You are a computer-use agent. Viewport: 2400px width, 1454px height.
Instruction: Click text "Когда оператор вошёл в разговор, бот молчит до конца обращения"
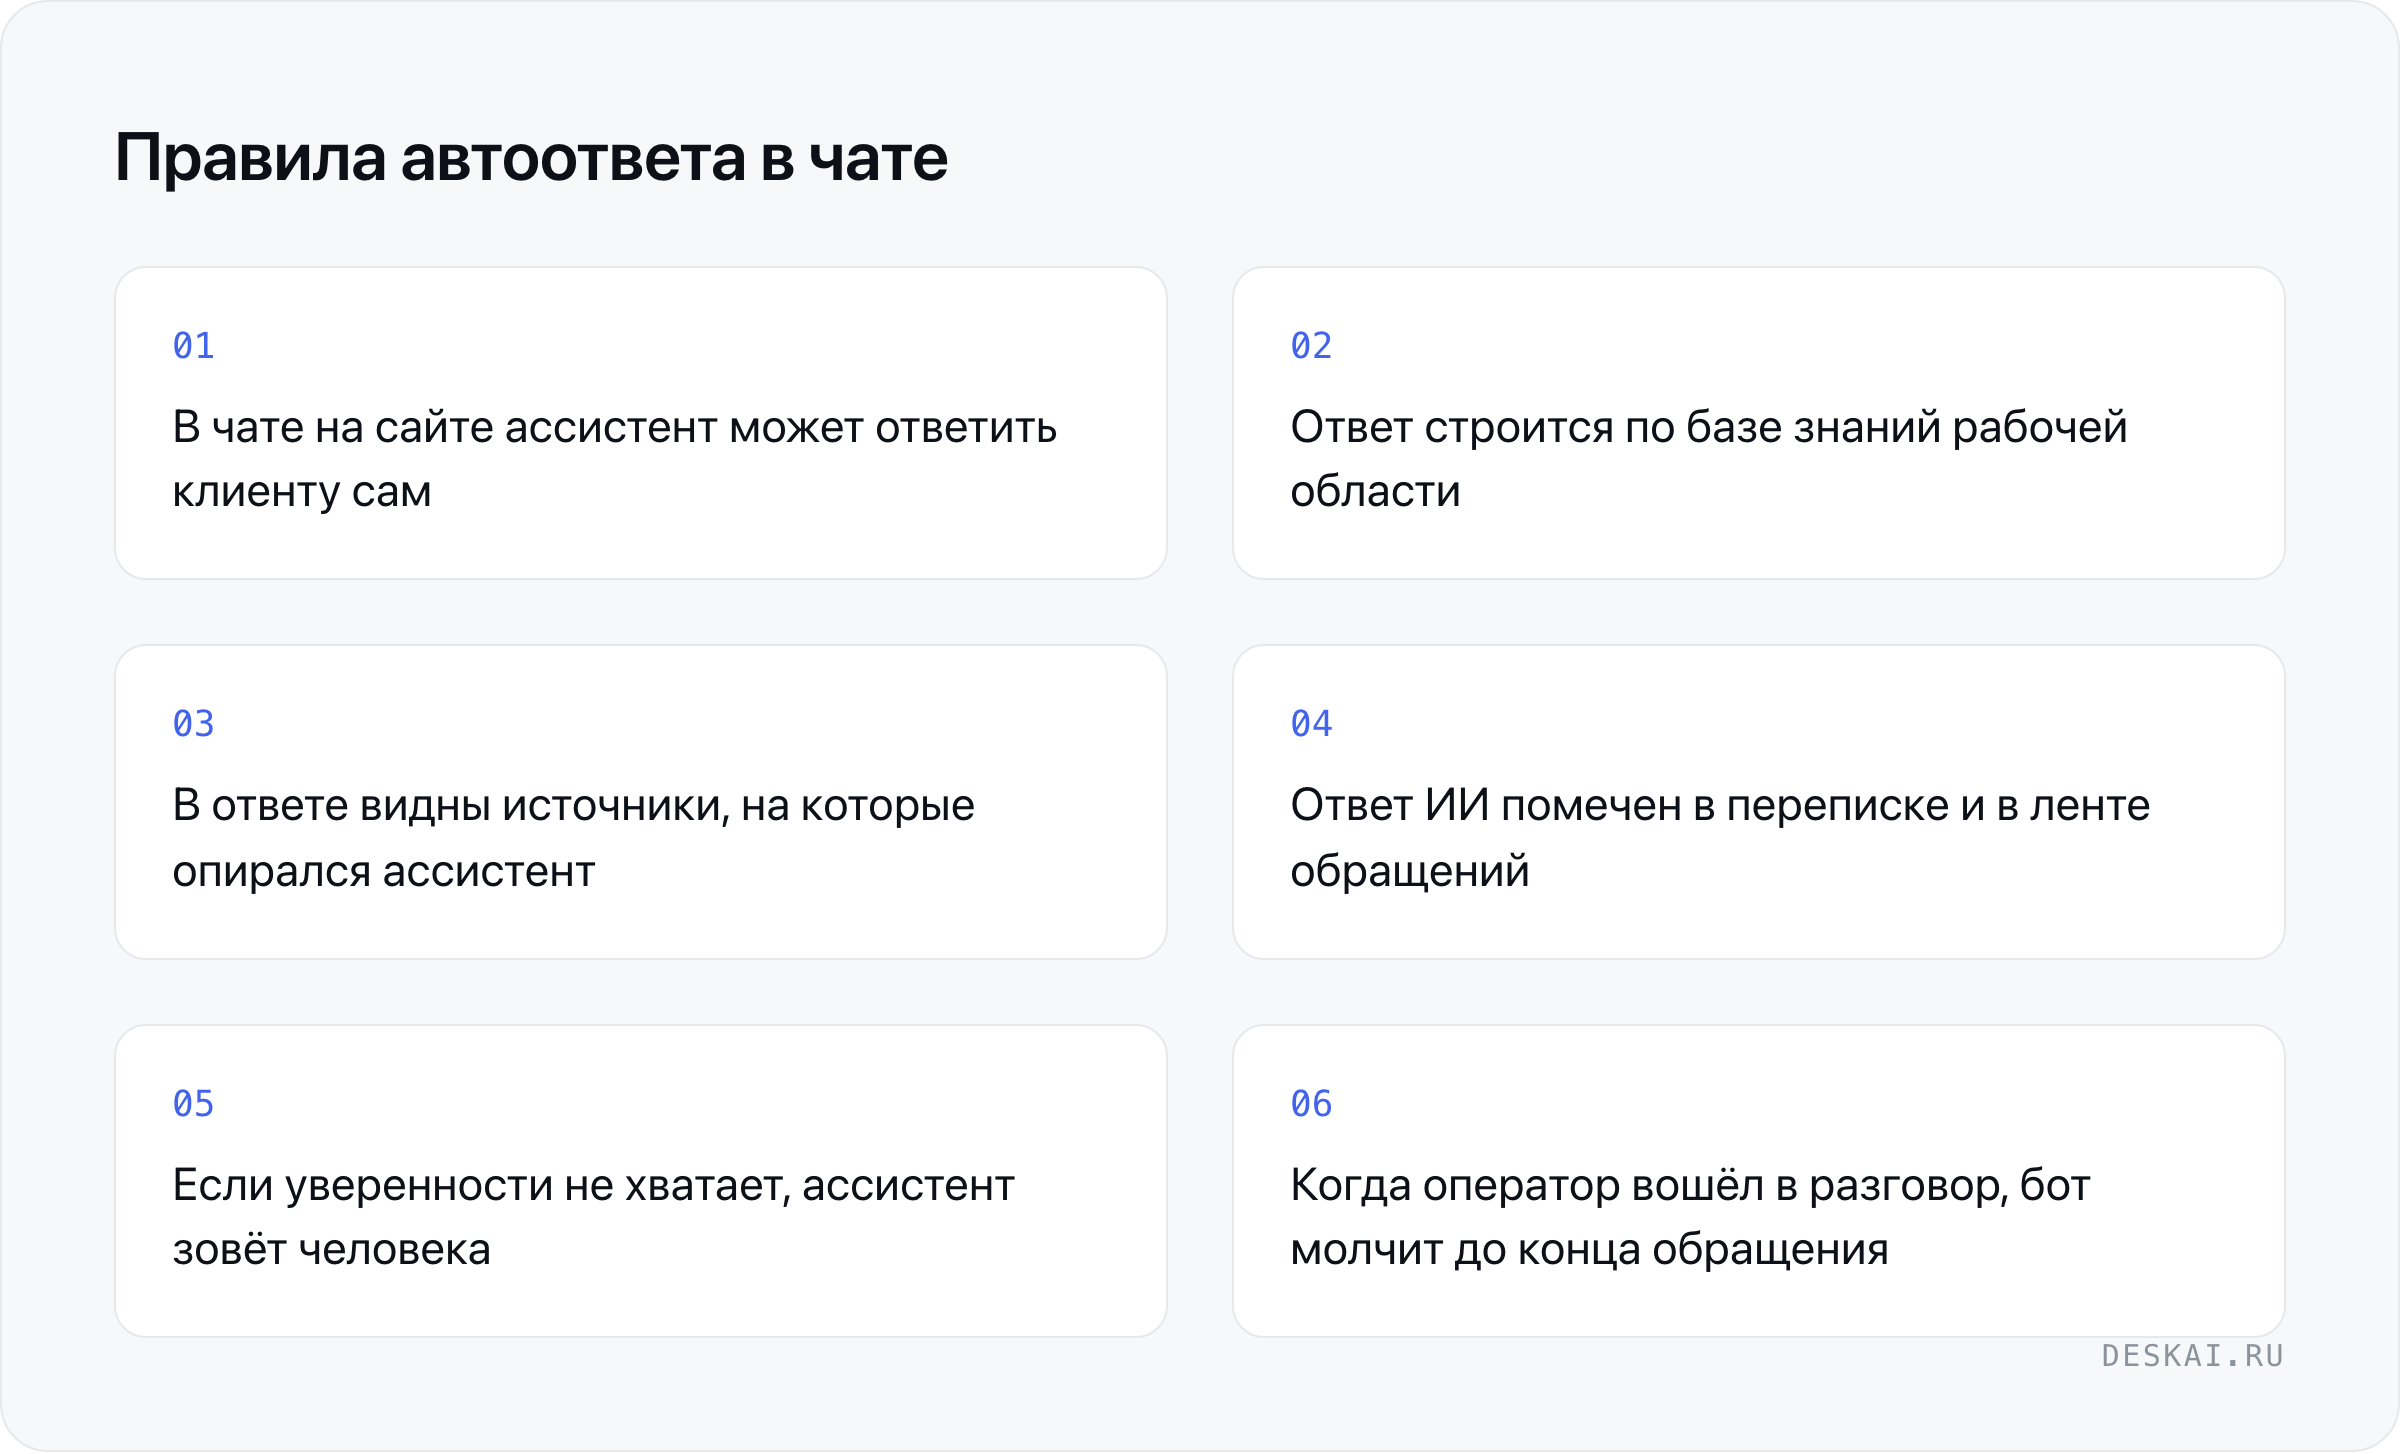pos(1690,1217)
